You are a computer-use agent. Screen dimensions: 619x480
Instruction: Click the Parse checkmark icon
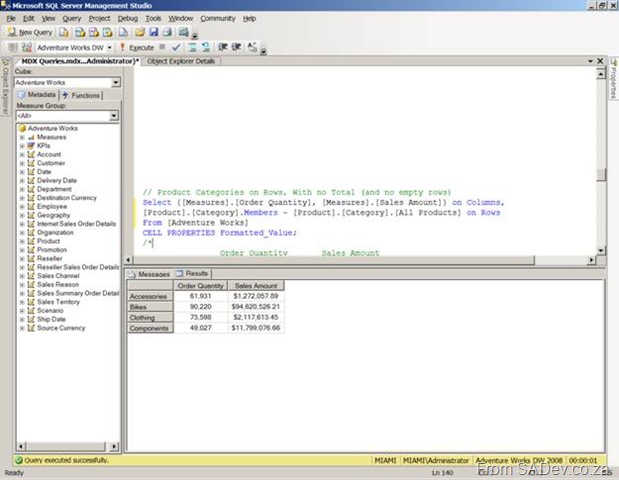point(176,48)
